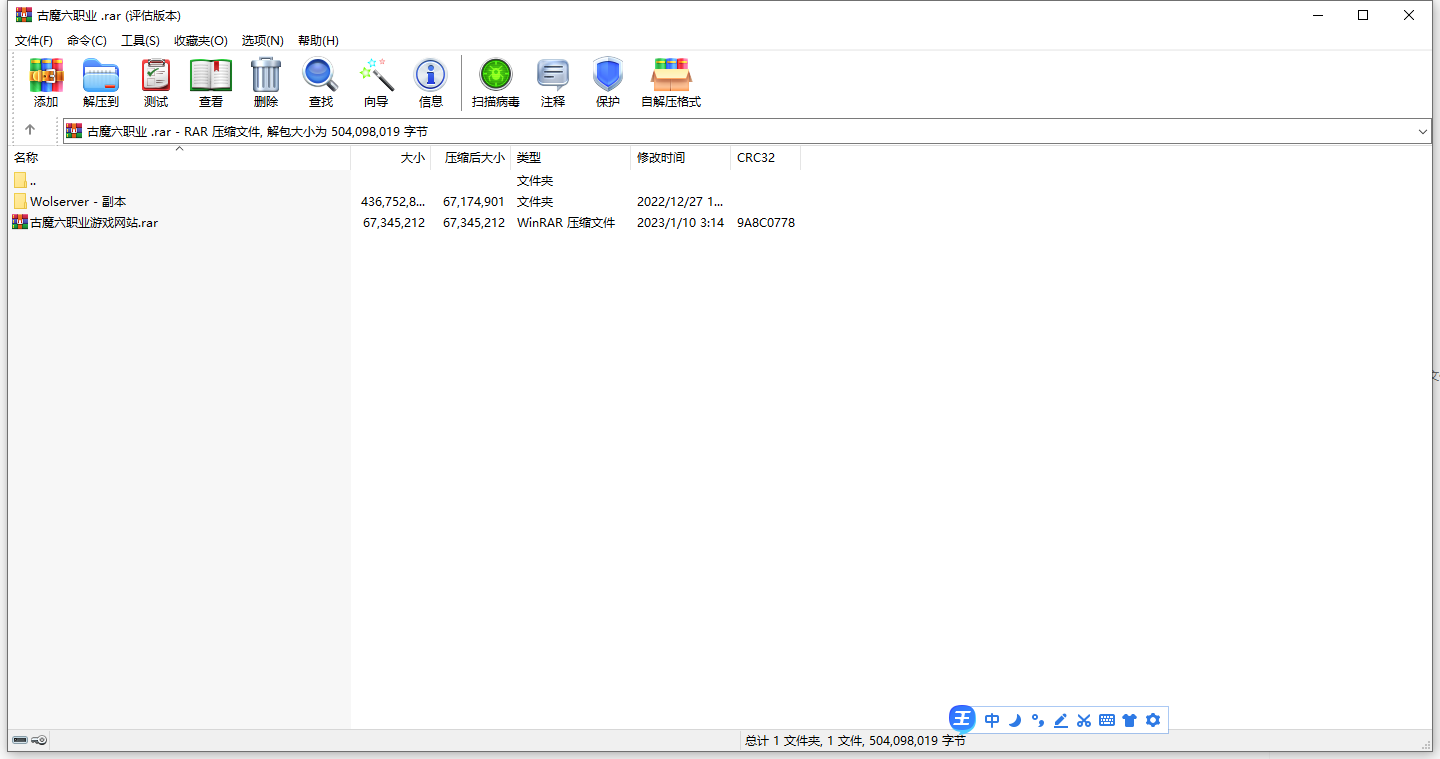The height and width of the screenshot is (759, 1440).
Task: Open the 收藏夹(O) favorites menu
Action: tap(201, 41)
